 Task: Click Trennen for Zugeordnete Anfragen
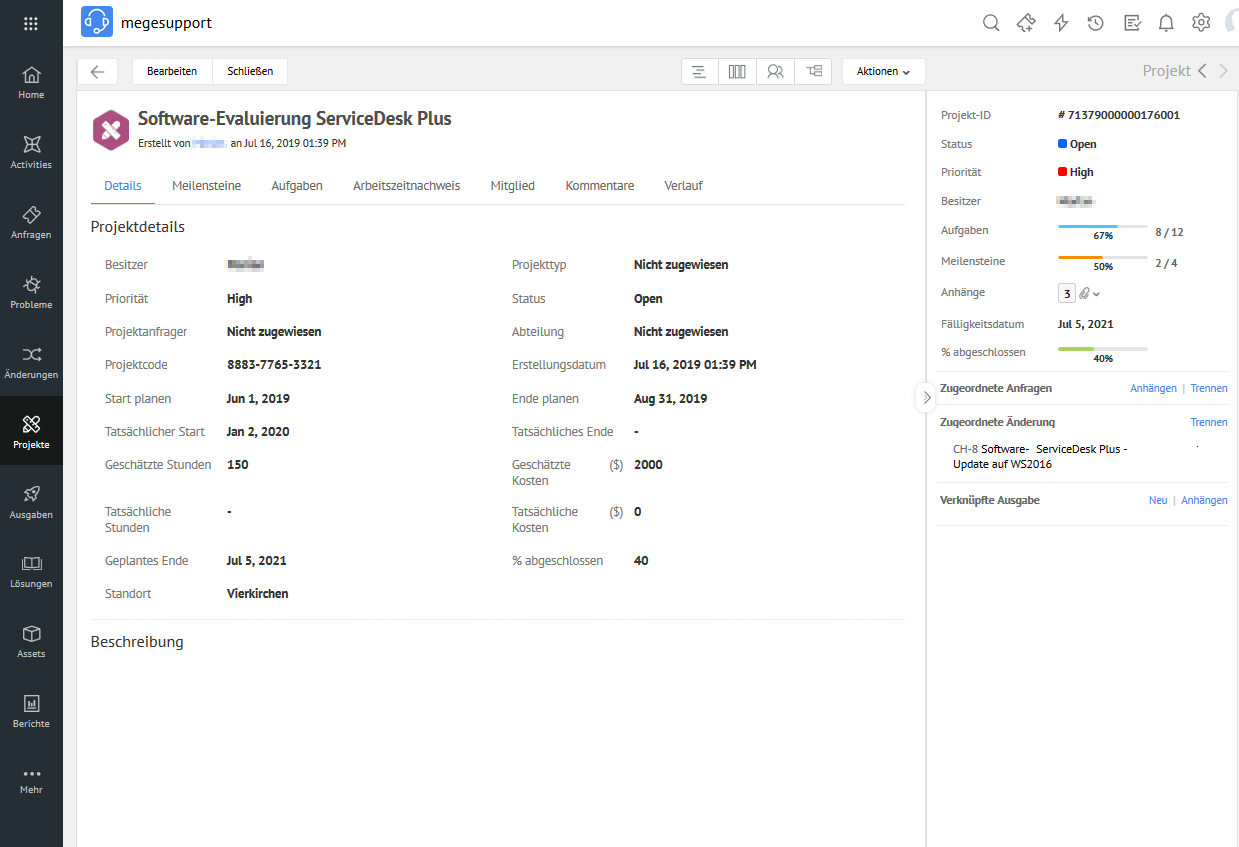(x=1209, y=388)
